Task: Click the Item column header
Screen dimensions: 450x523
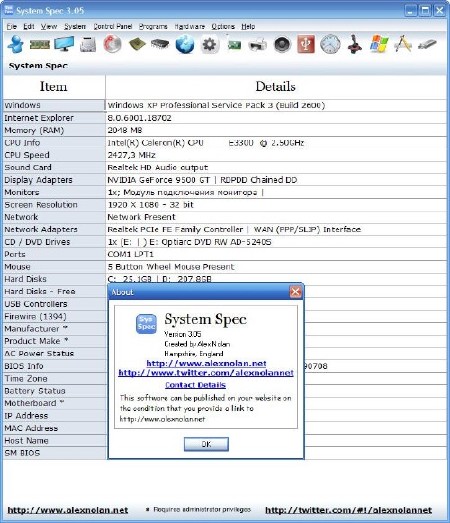Action: 54,86
